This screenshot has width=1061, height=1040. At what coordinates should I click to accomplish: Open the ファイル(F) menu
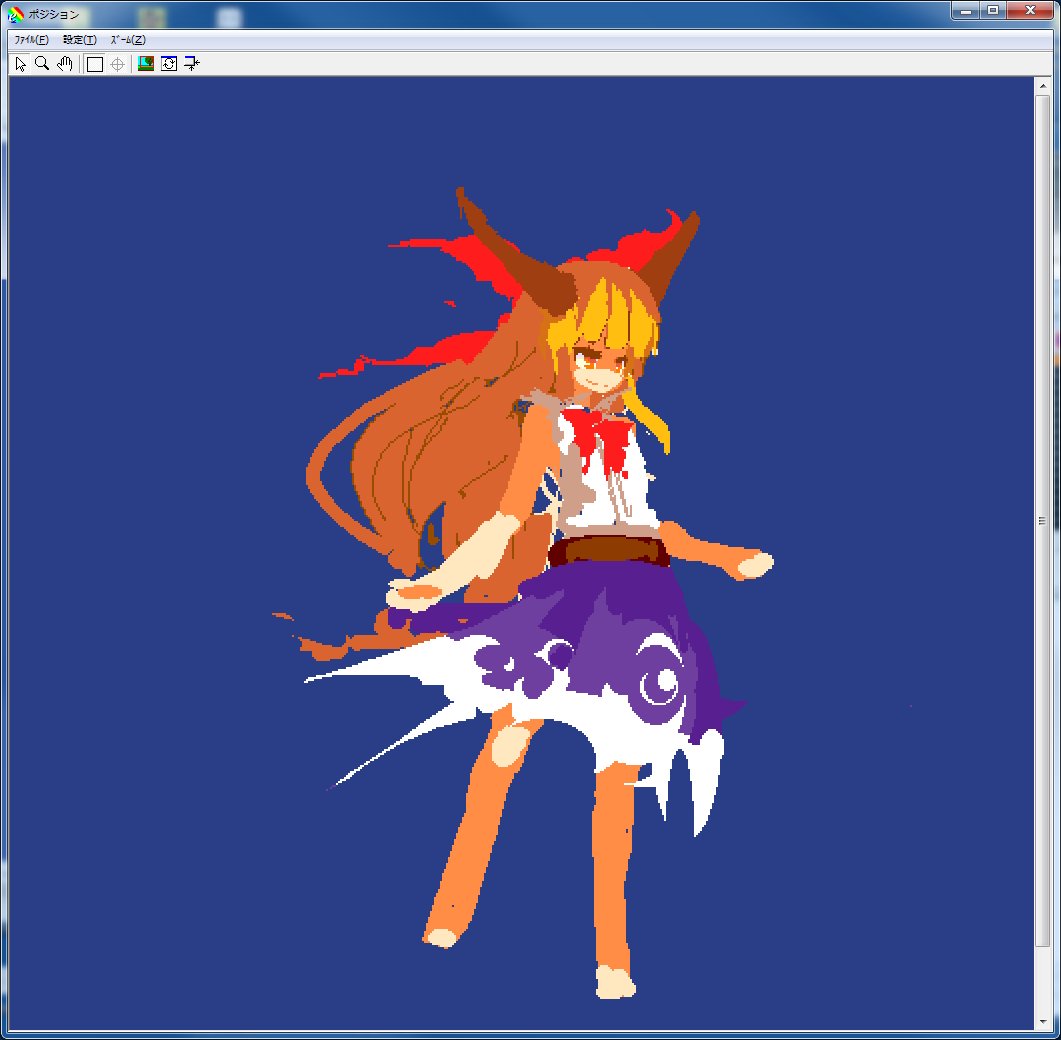32,40
